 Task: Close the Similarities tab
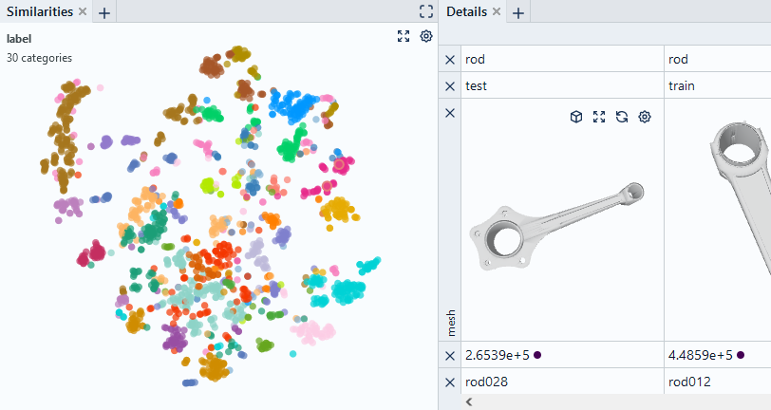83,11
